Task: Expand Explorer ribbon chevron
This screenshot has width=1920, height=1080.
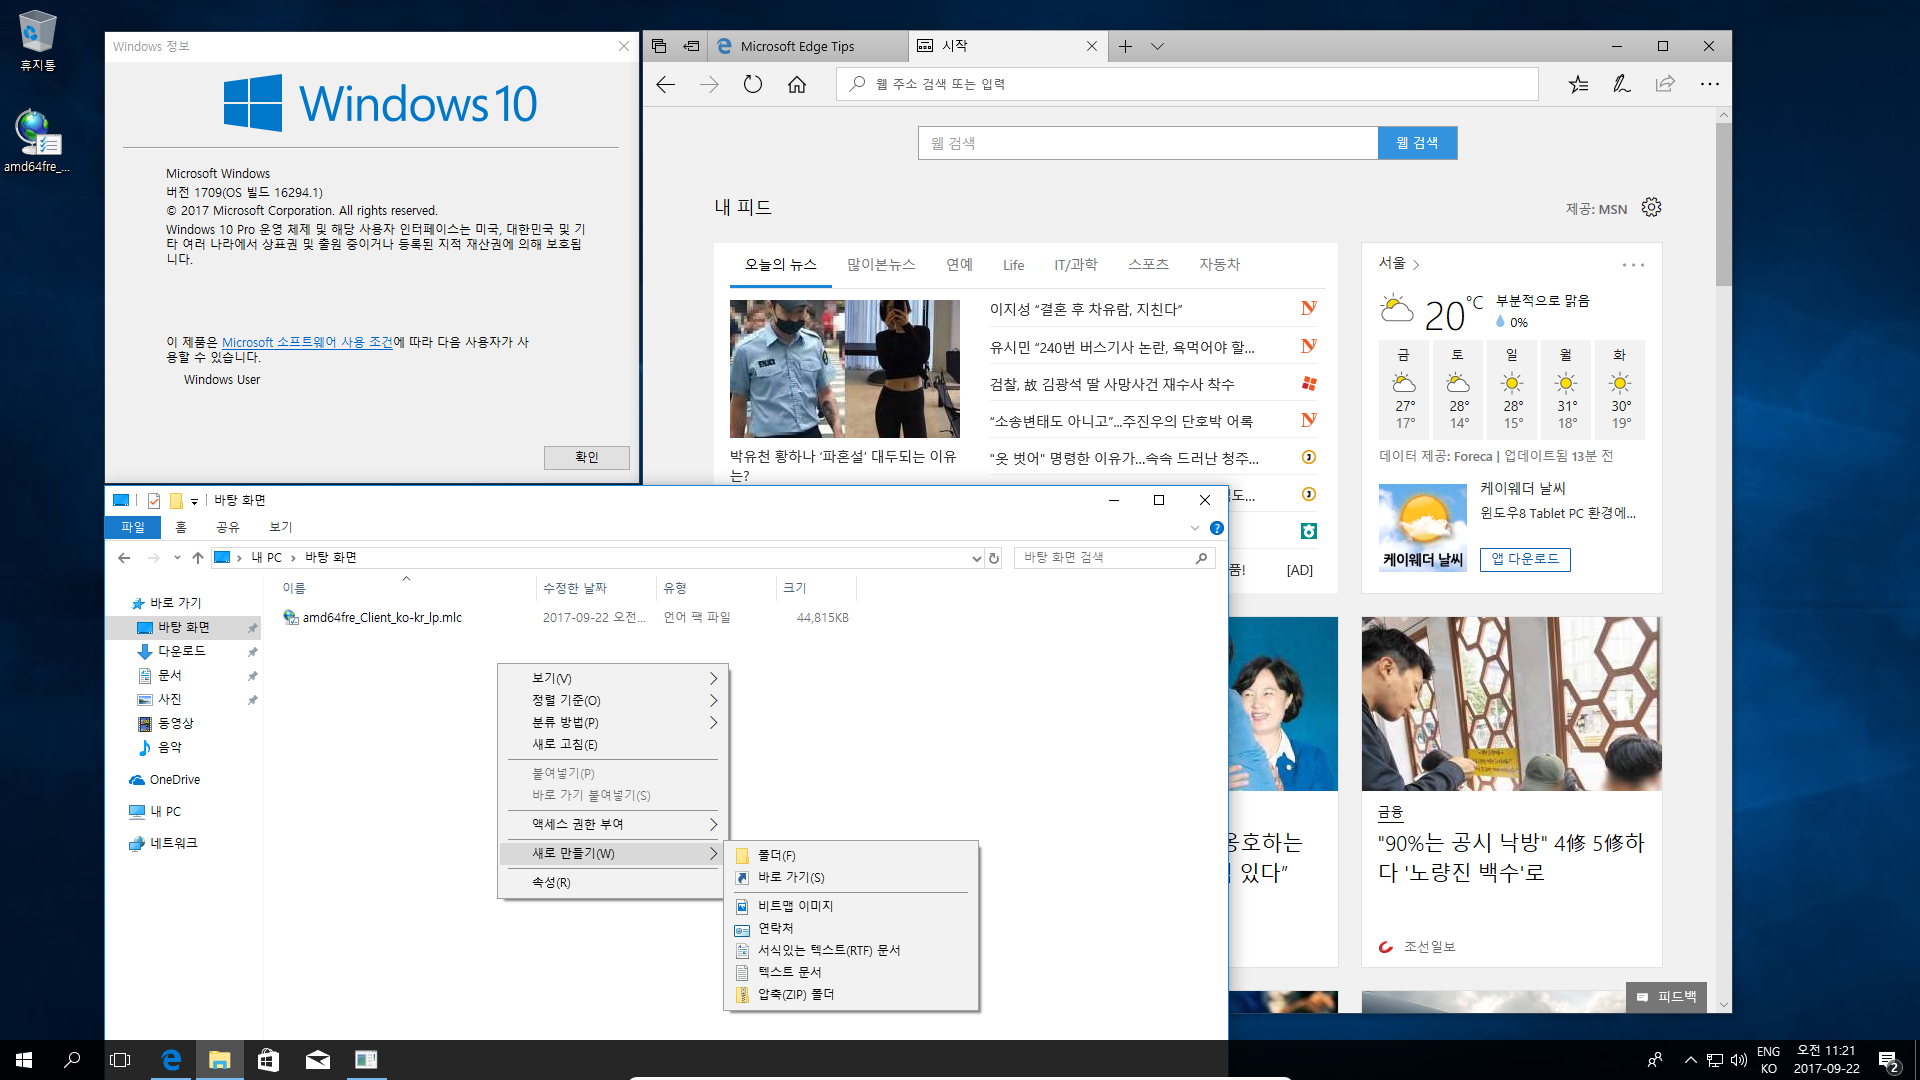Action: [x=1195, y=528]
